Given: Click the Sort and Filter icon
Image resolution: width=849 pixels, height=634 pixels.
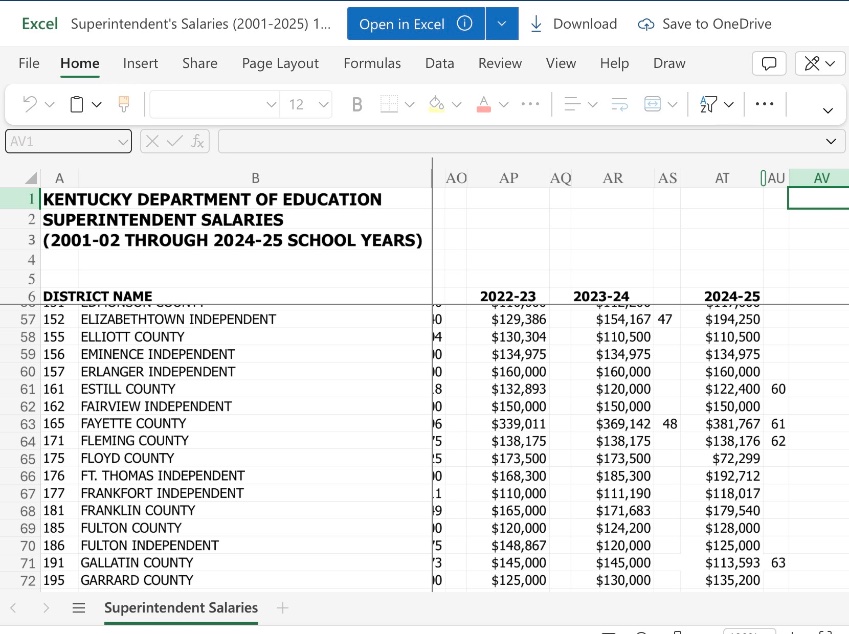Looking at the screenshot, I should point(708,104).
